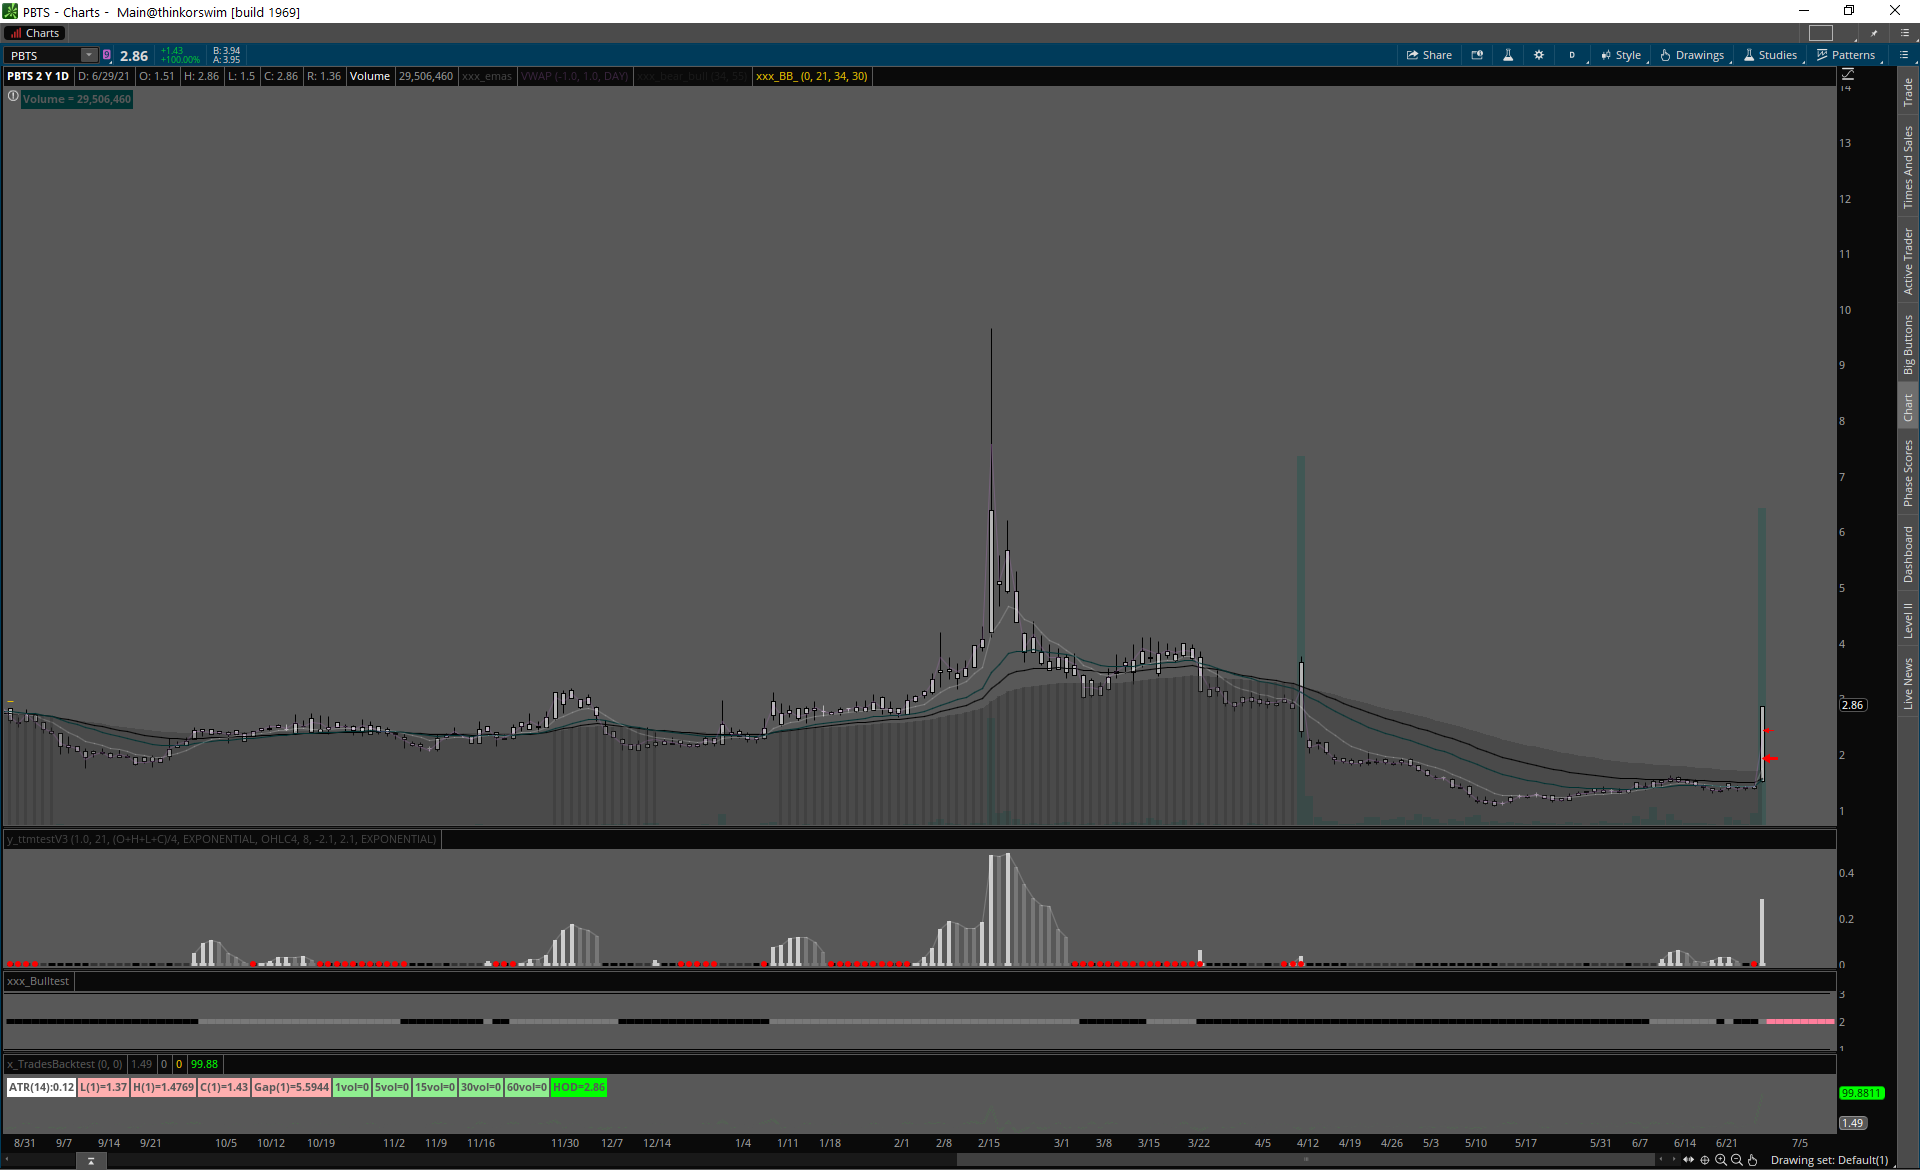Click the Share button
The width and height of the screenshot is (1920, 1170).
(1429, 55)
